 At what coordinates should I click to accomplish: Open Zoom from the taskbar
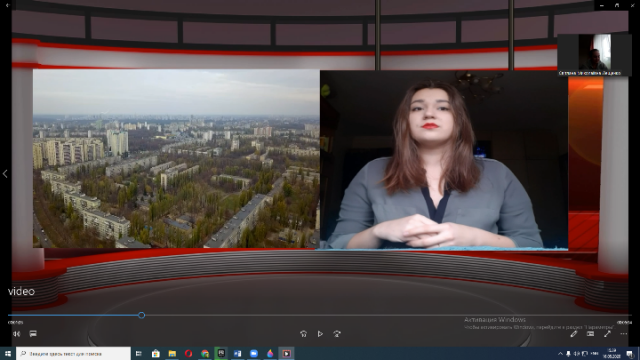click(x=253, y=353)
